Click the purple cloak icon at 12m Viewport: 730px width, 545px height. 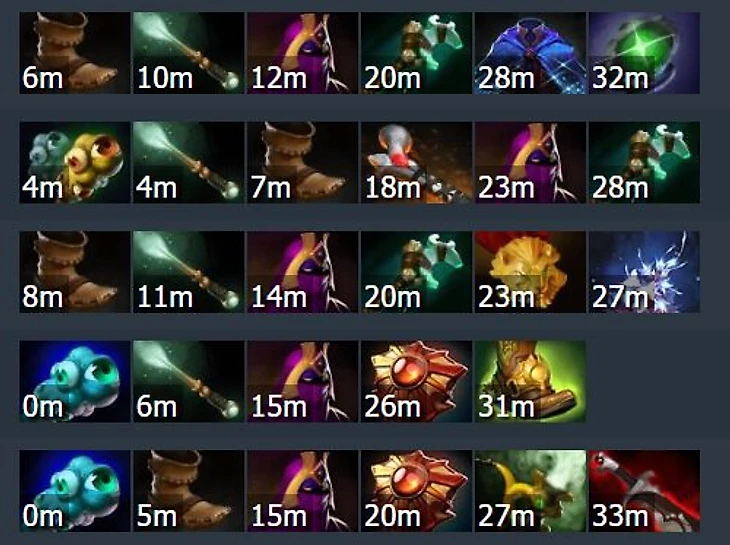coord(302,53)
